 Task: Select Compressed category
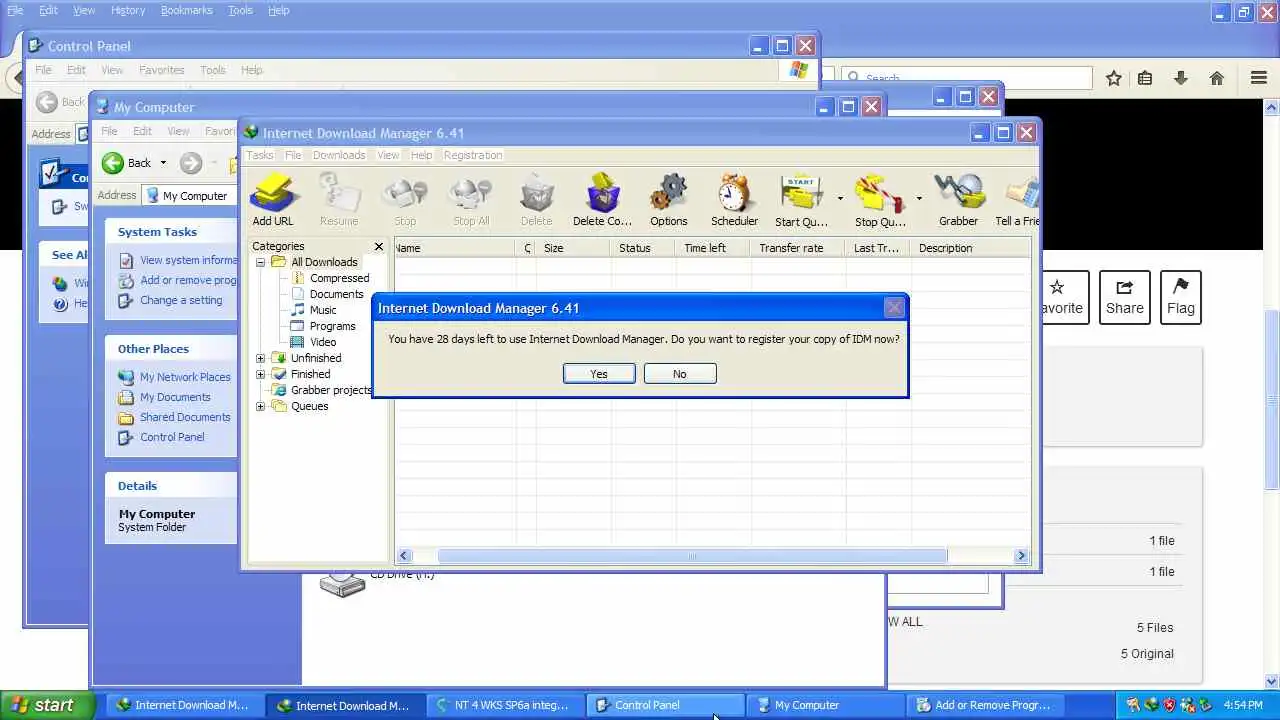coord(339,278)
